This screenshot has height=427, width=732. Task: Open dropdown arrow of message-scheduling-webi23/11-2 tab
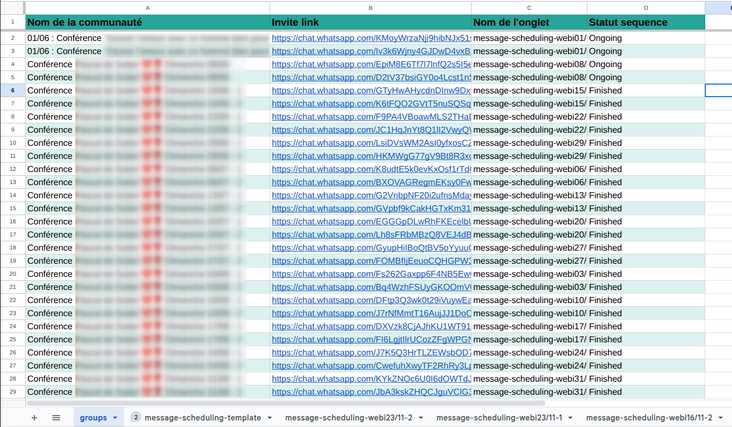pyautogui.click(x=419, y=417)
